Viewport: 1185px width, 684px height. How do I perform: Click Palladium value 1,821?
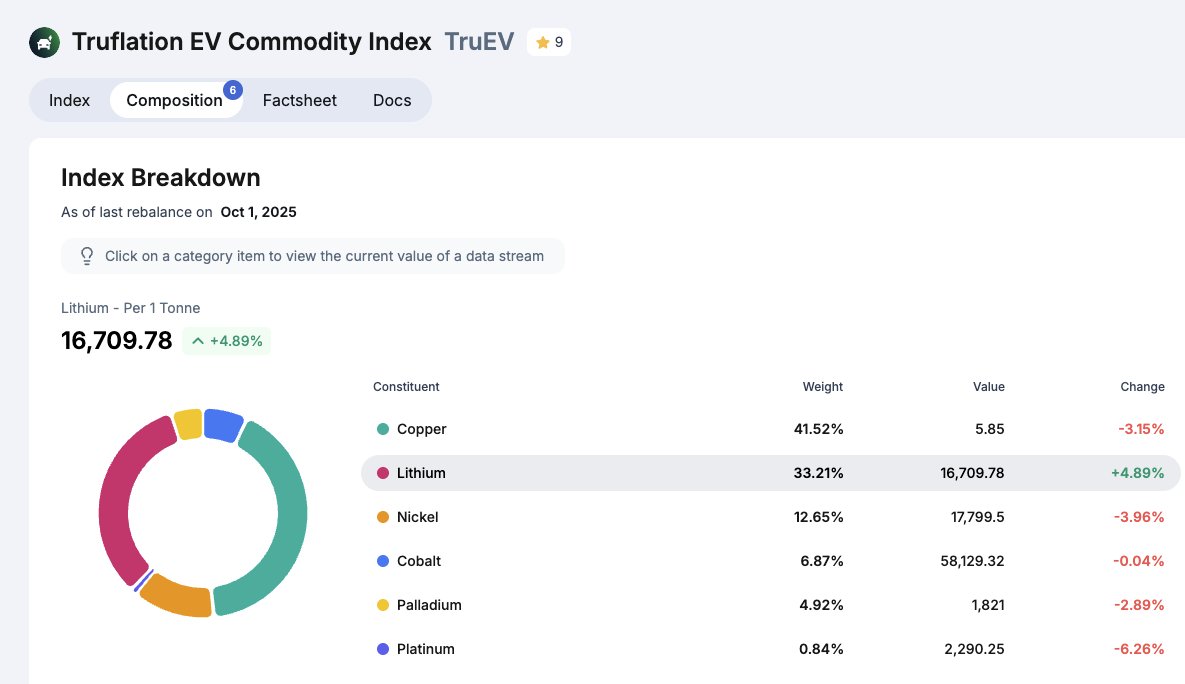(988, 605)
